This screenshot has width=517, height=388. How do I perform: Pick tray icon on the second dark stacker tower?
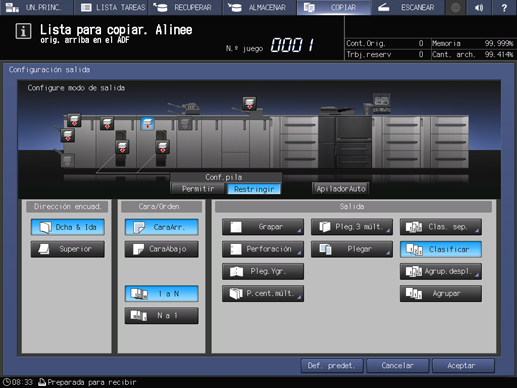[x=163, y=147]
